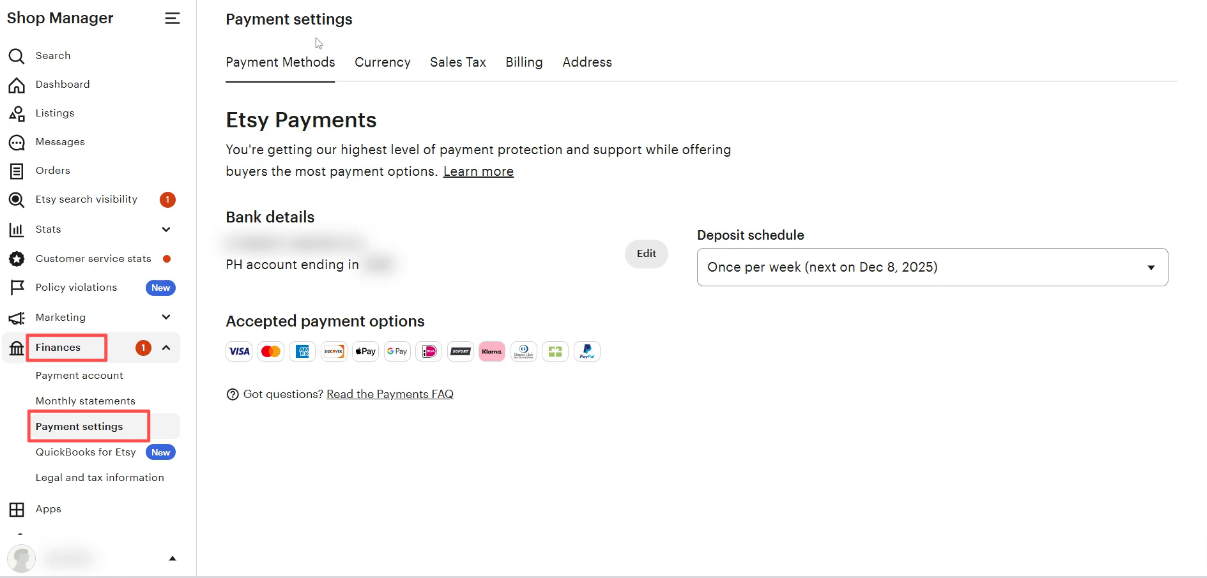Click the iDEAL payment icon
Image resolution: width=1207 pixels, height=578 pixels.
point(428,352)
